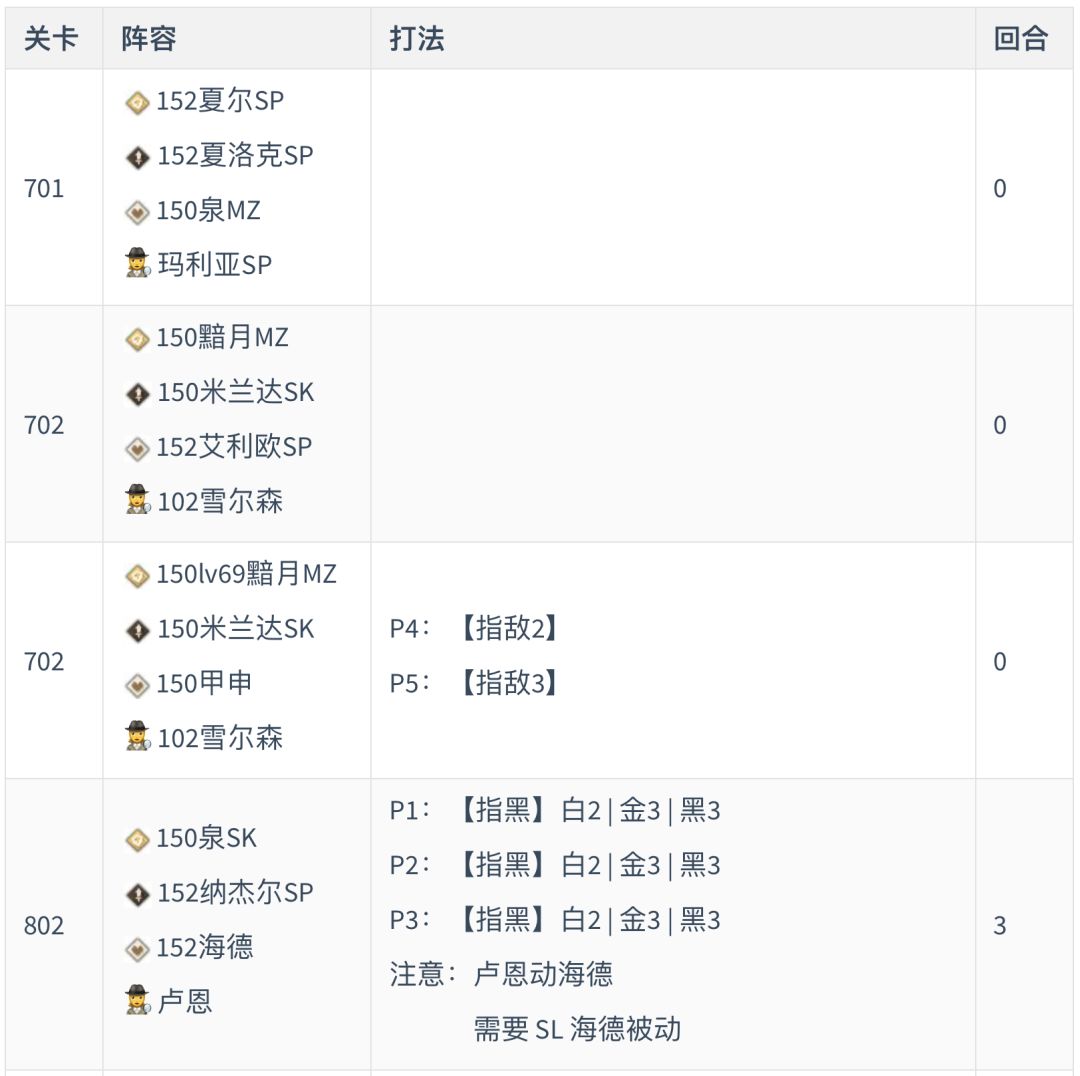This screenshot has width=1080, height=1076.
Task: Click the P1 strategy line in row 802
Action: tap(555, 811)
